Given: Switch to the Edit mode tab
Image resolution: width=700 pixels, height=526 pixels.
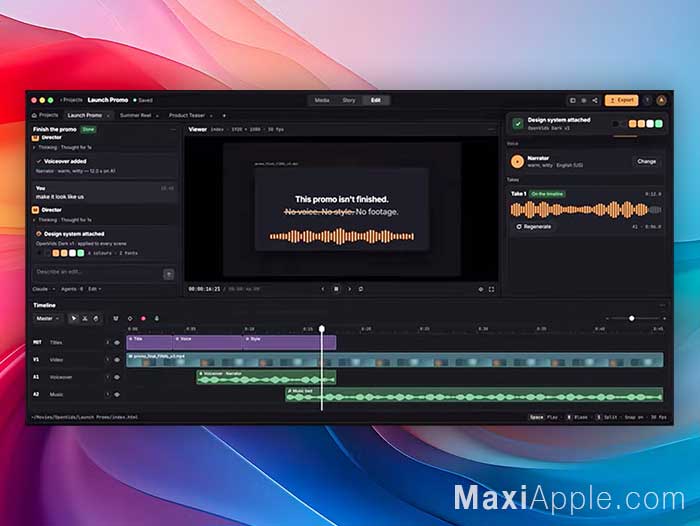Looking at the screenshot, I should click(375, 100).
